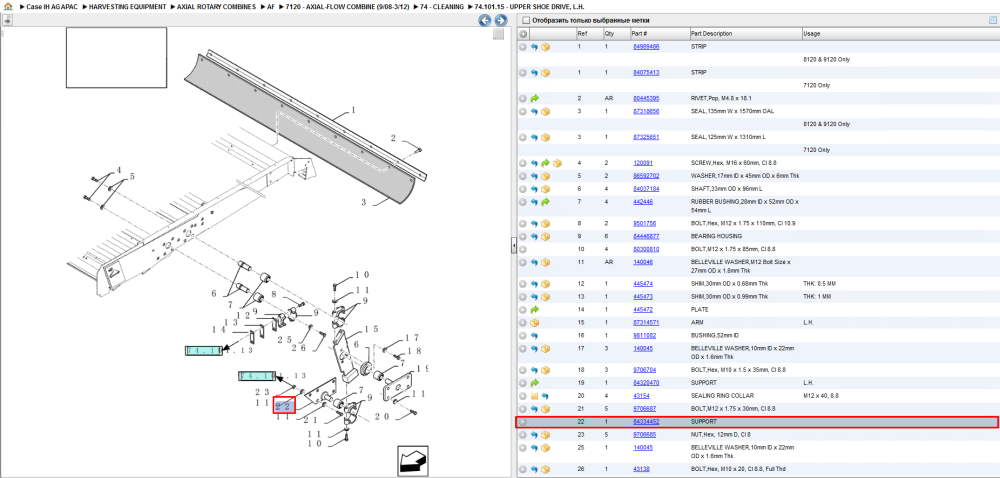The image size is (1000, 478).
Task: Click the lower teal reference callout in the diagram
Action: click(x=256, y=376)
